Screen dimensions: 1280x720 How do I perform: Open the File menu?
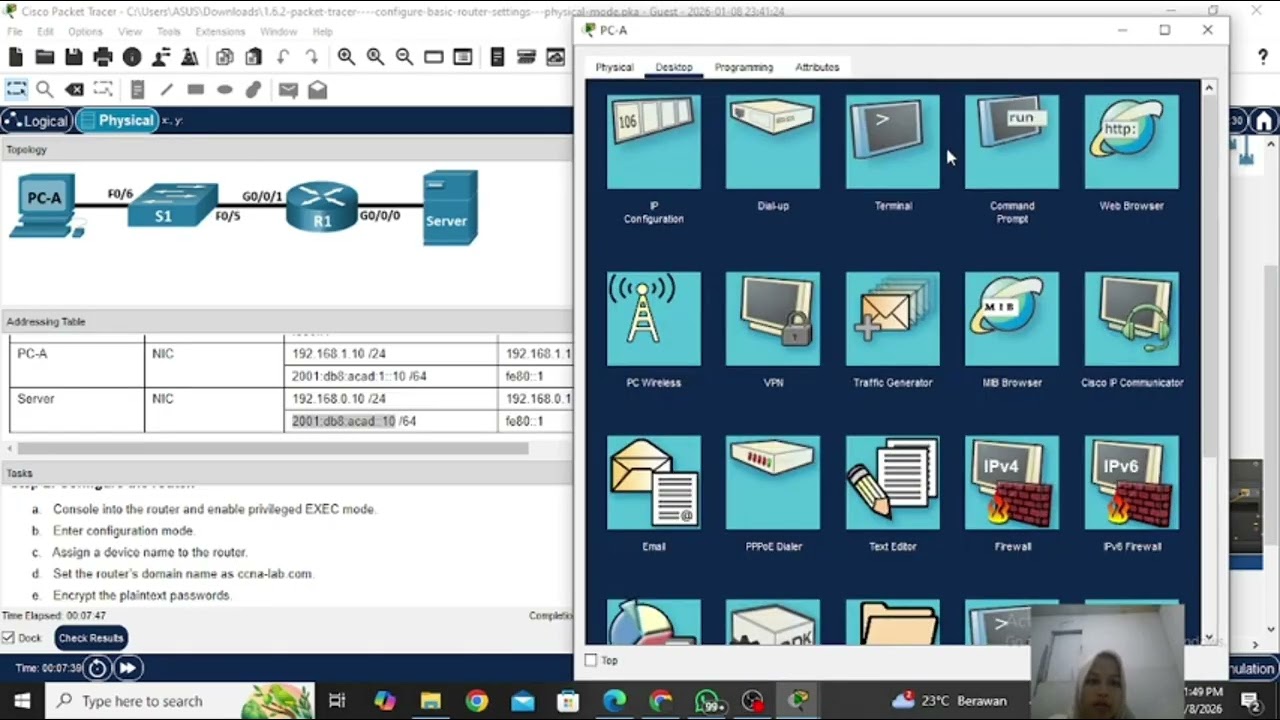[x=15, y=32]
